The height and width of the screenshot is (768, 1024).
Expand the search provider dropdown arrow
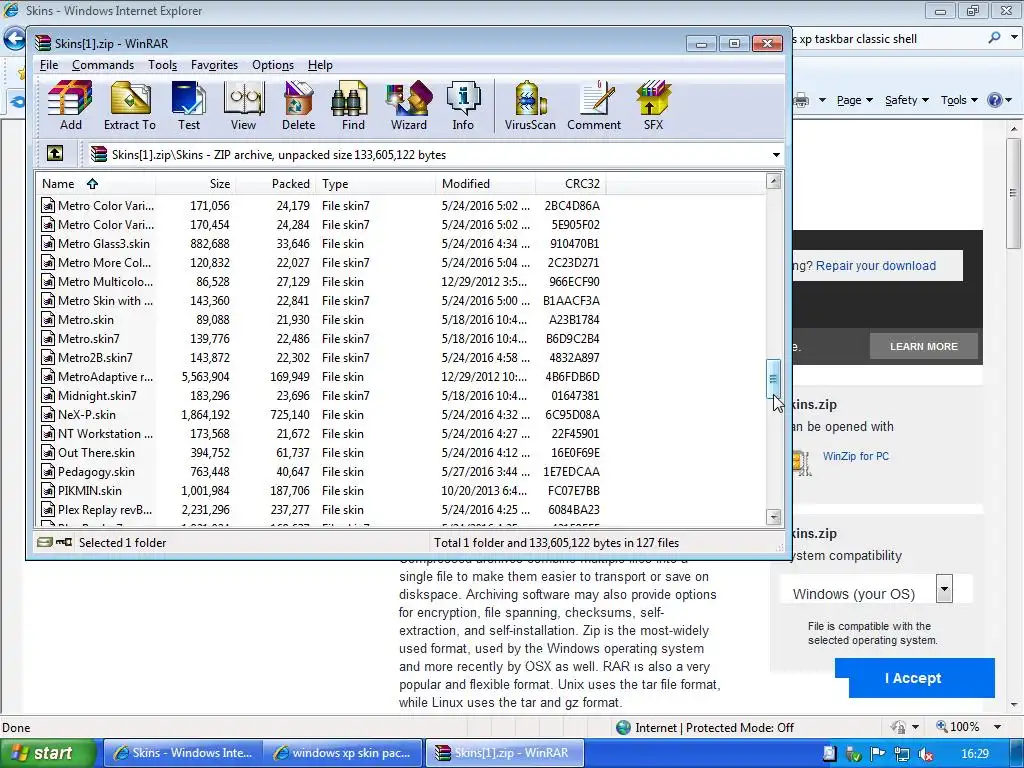click(x=1014, y=38)
